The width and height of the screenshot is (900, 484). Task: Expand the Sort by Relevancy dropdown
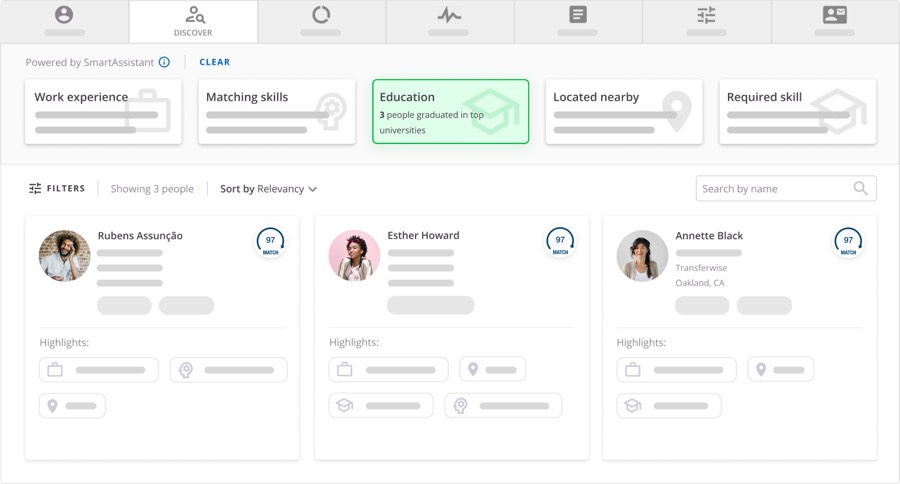[269, 189]
